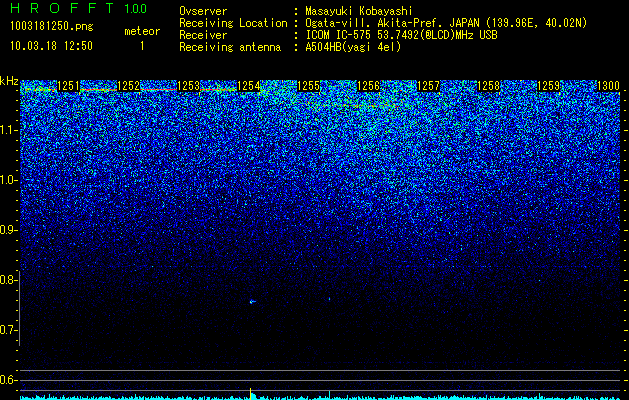Click the 1254 time marker

coord(249,86)
